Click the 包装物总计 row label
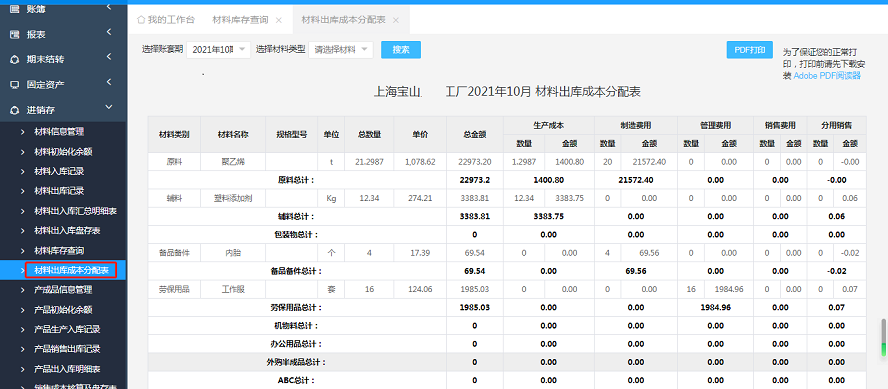Viewport: 888px width, 389px height. pyautogui.click(x=297, y=235)
